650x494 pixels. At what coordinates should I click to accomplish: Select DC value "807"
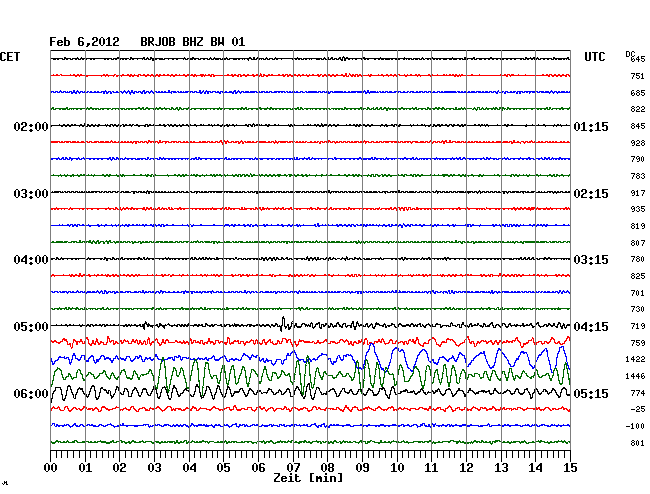[x=638, y=243]
